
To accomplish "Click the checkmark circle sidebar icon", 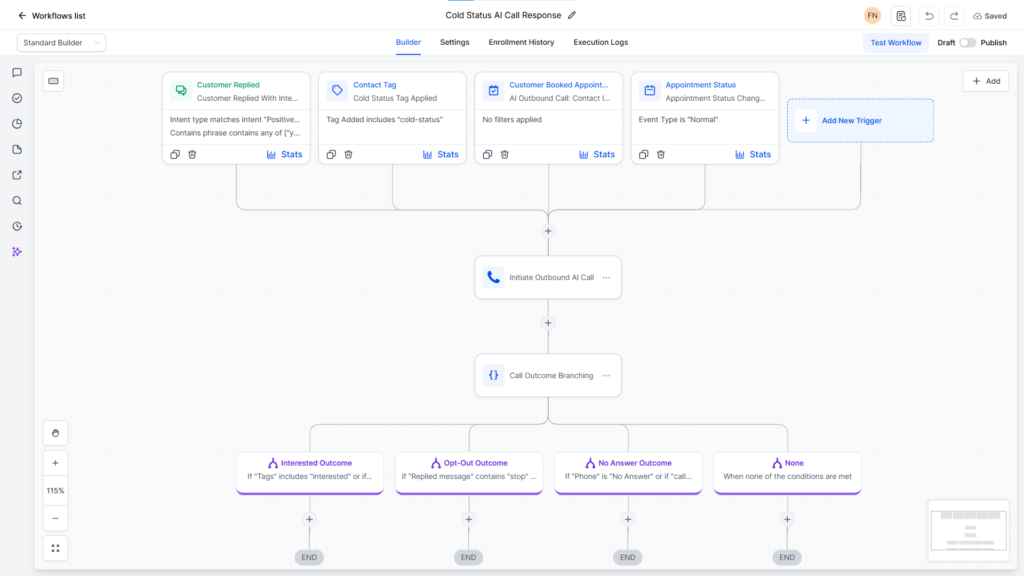I will click(17, 98).
